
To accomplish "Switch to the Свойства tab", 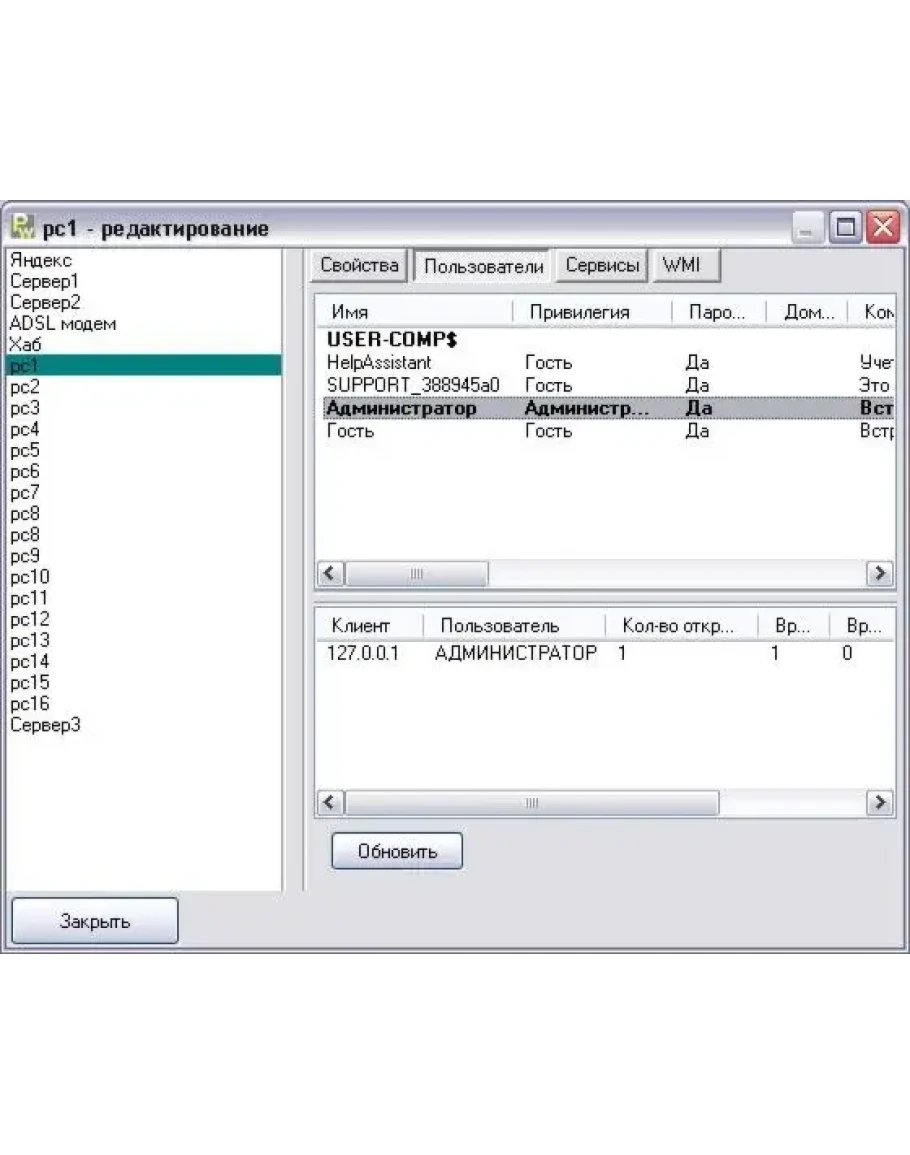I will pyautogui.click(x=360, y=266).
